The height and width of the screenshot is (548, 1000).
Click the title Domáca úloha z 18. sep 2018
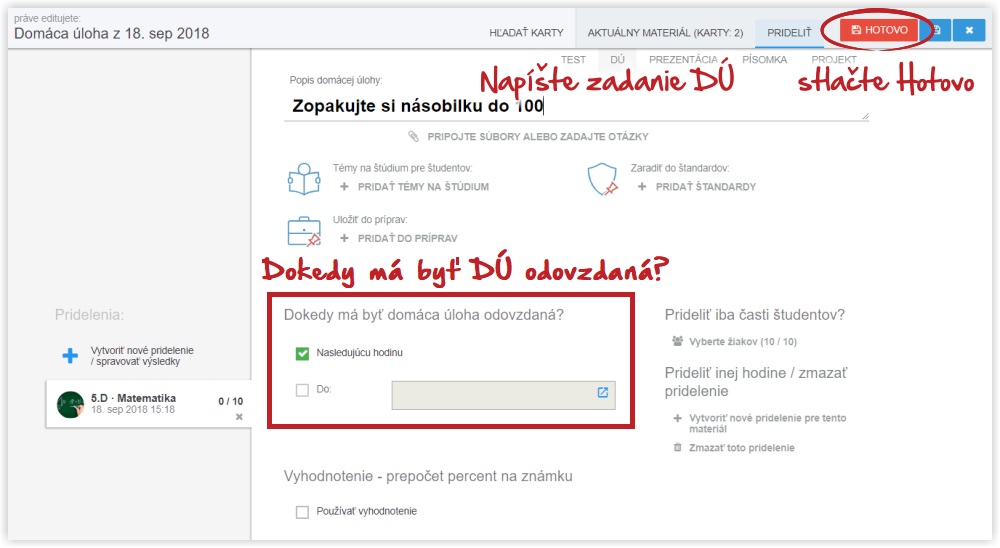112,34
